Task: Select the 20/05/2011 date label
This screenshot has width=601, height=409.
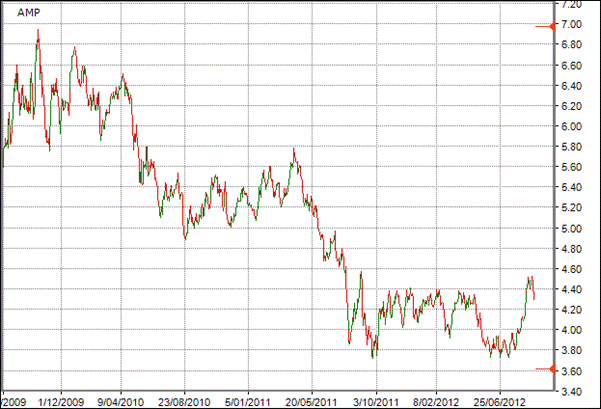Action: click(311, 399)
